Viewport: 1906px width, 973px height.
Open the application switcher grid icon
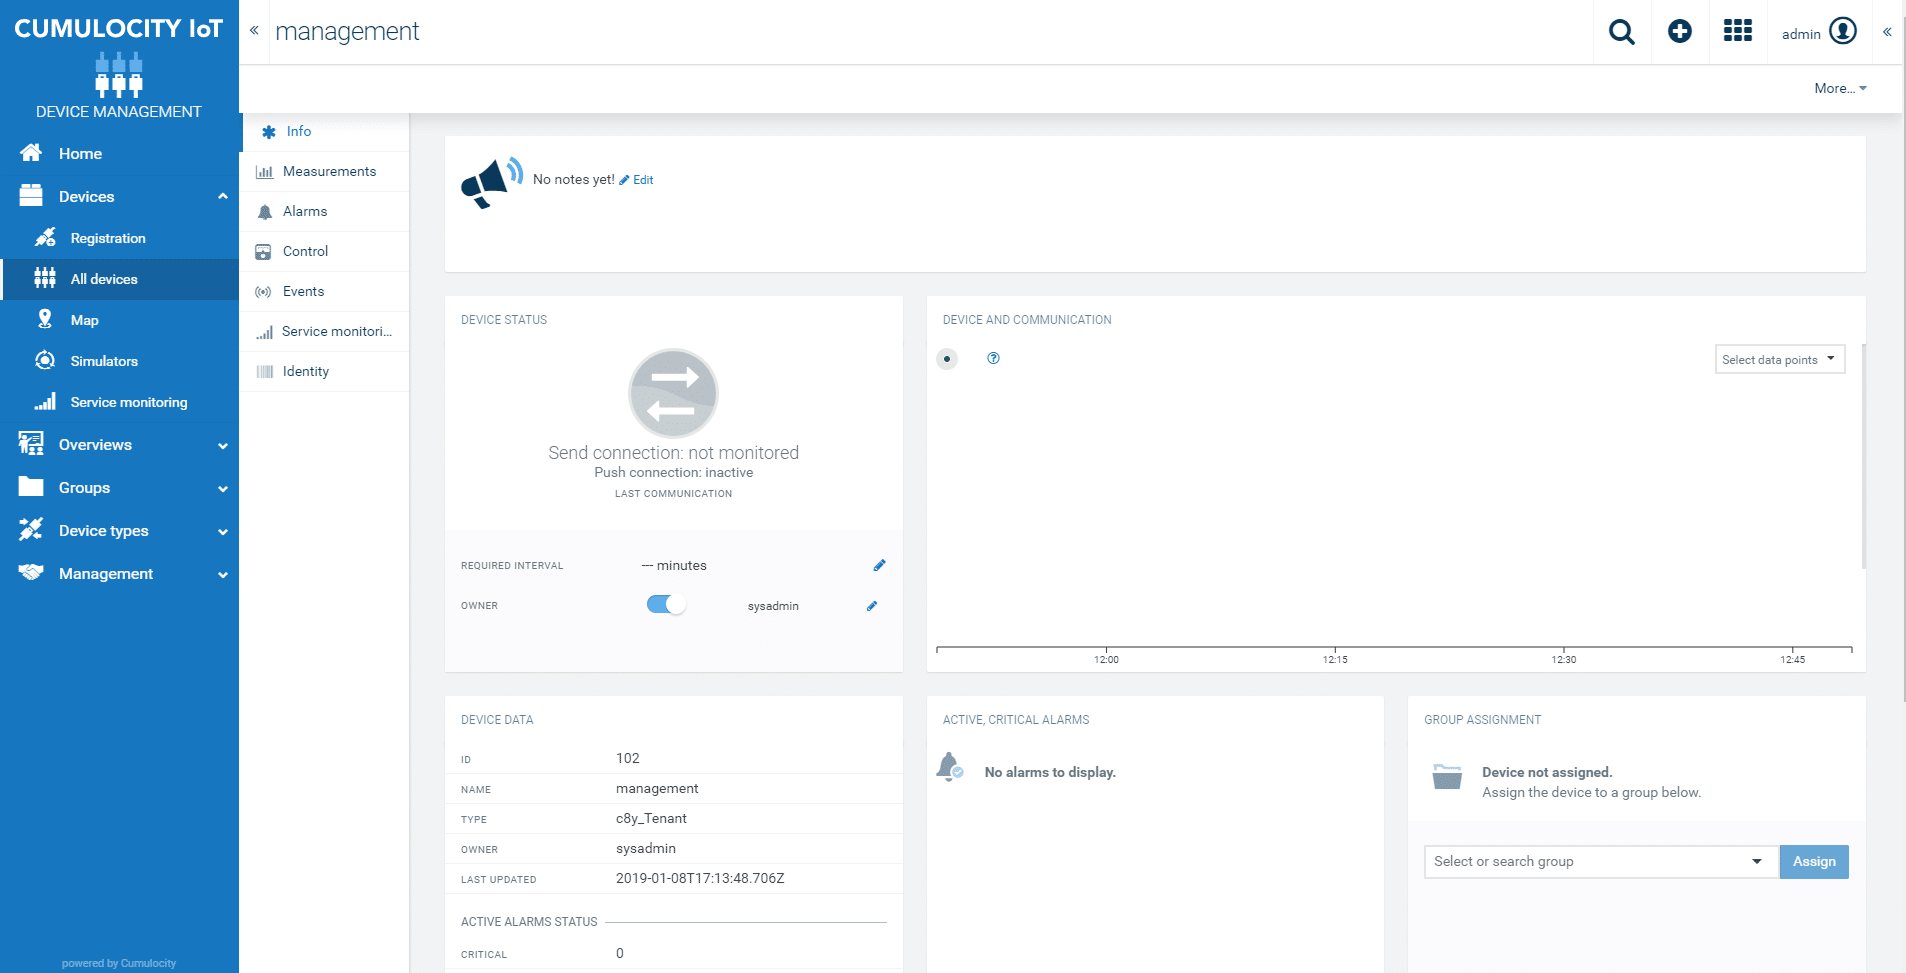(x=1738, y=31)
